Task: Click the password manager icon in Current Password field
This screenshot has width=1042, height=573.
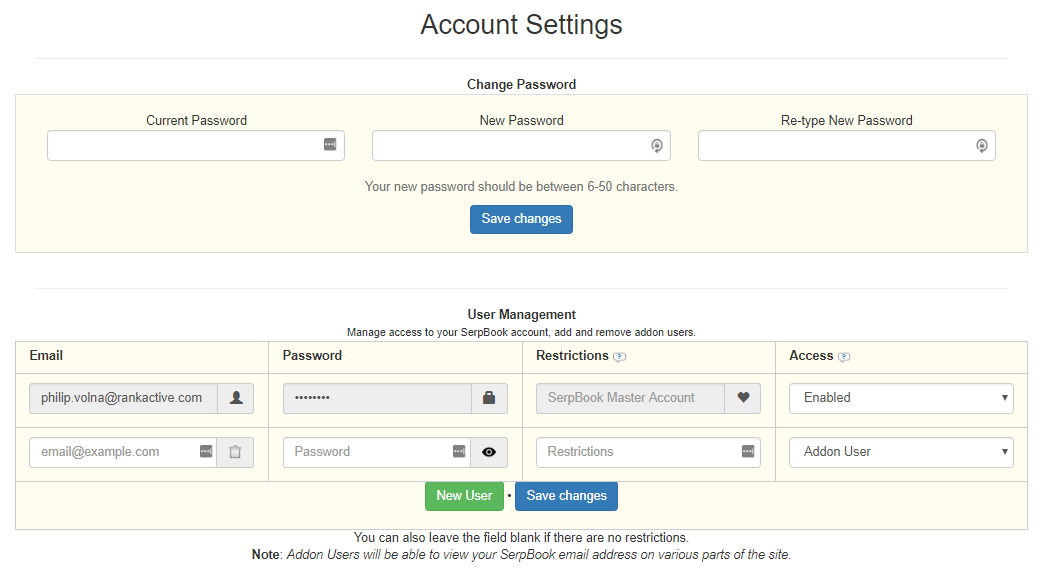Action: 330,144
